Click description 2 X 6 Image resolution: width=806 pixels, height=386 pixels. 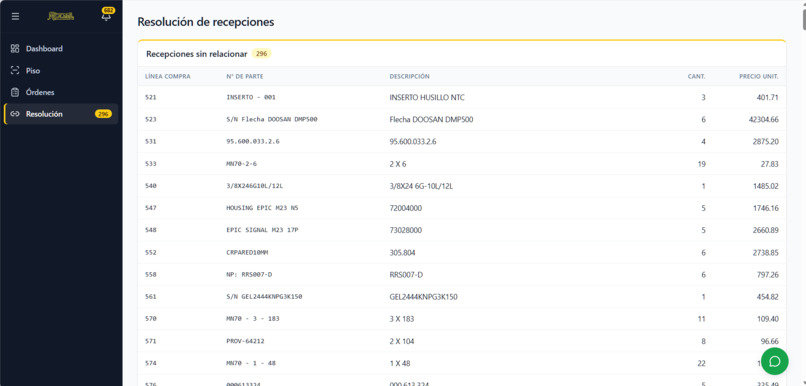(x=398, y=164)
